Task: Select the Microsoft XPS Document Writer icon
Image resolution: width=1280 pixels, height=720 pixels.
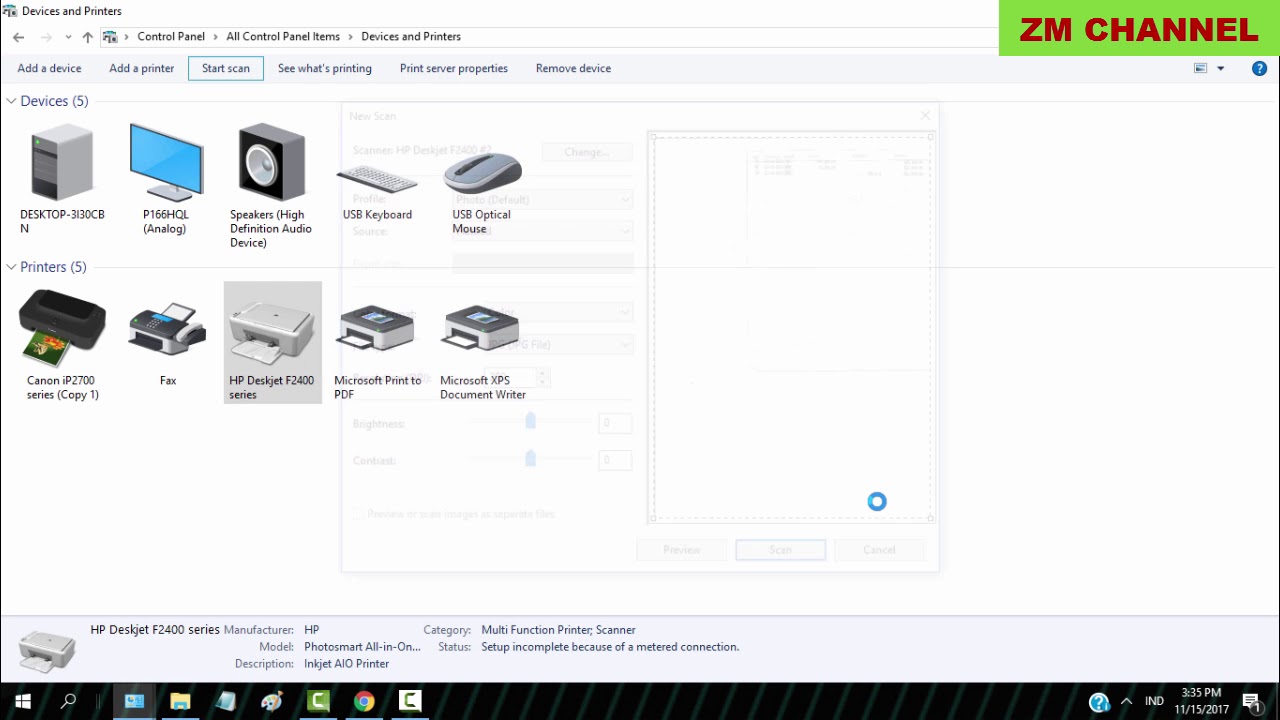Action: click(482, 328)
